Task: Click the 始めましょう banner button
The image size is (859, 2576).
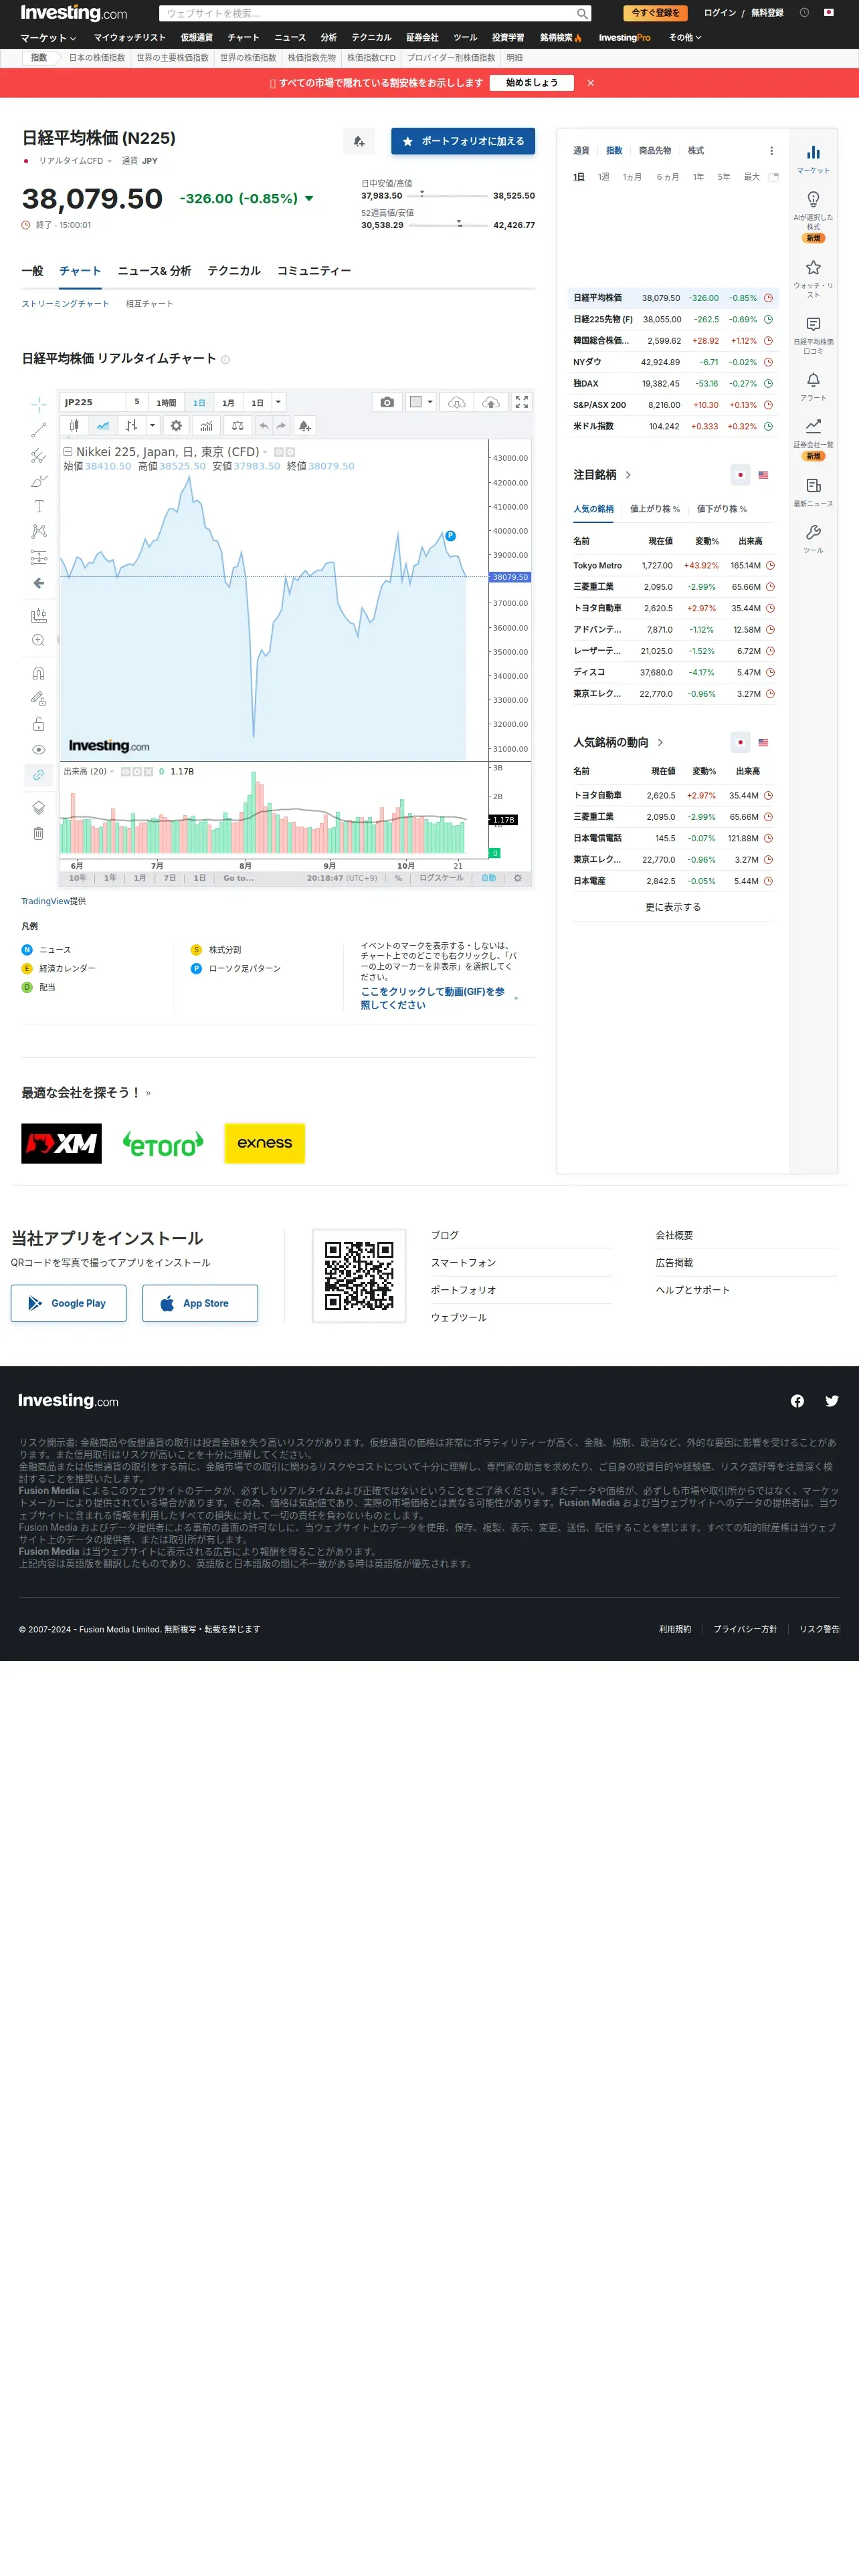Action: [x=532, y=83]
